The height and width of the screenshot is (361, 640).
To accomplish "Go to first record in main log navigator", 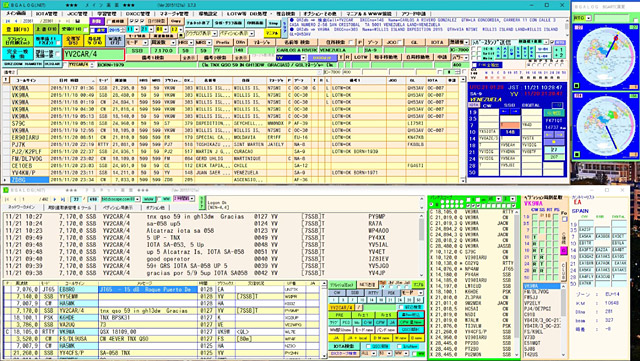I will tap(8, 21).
